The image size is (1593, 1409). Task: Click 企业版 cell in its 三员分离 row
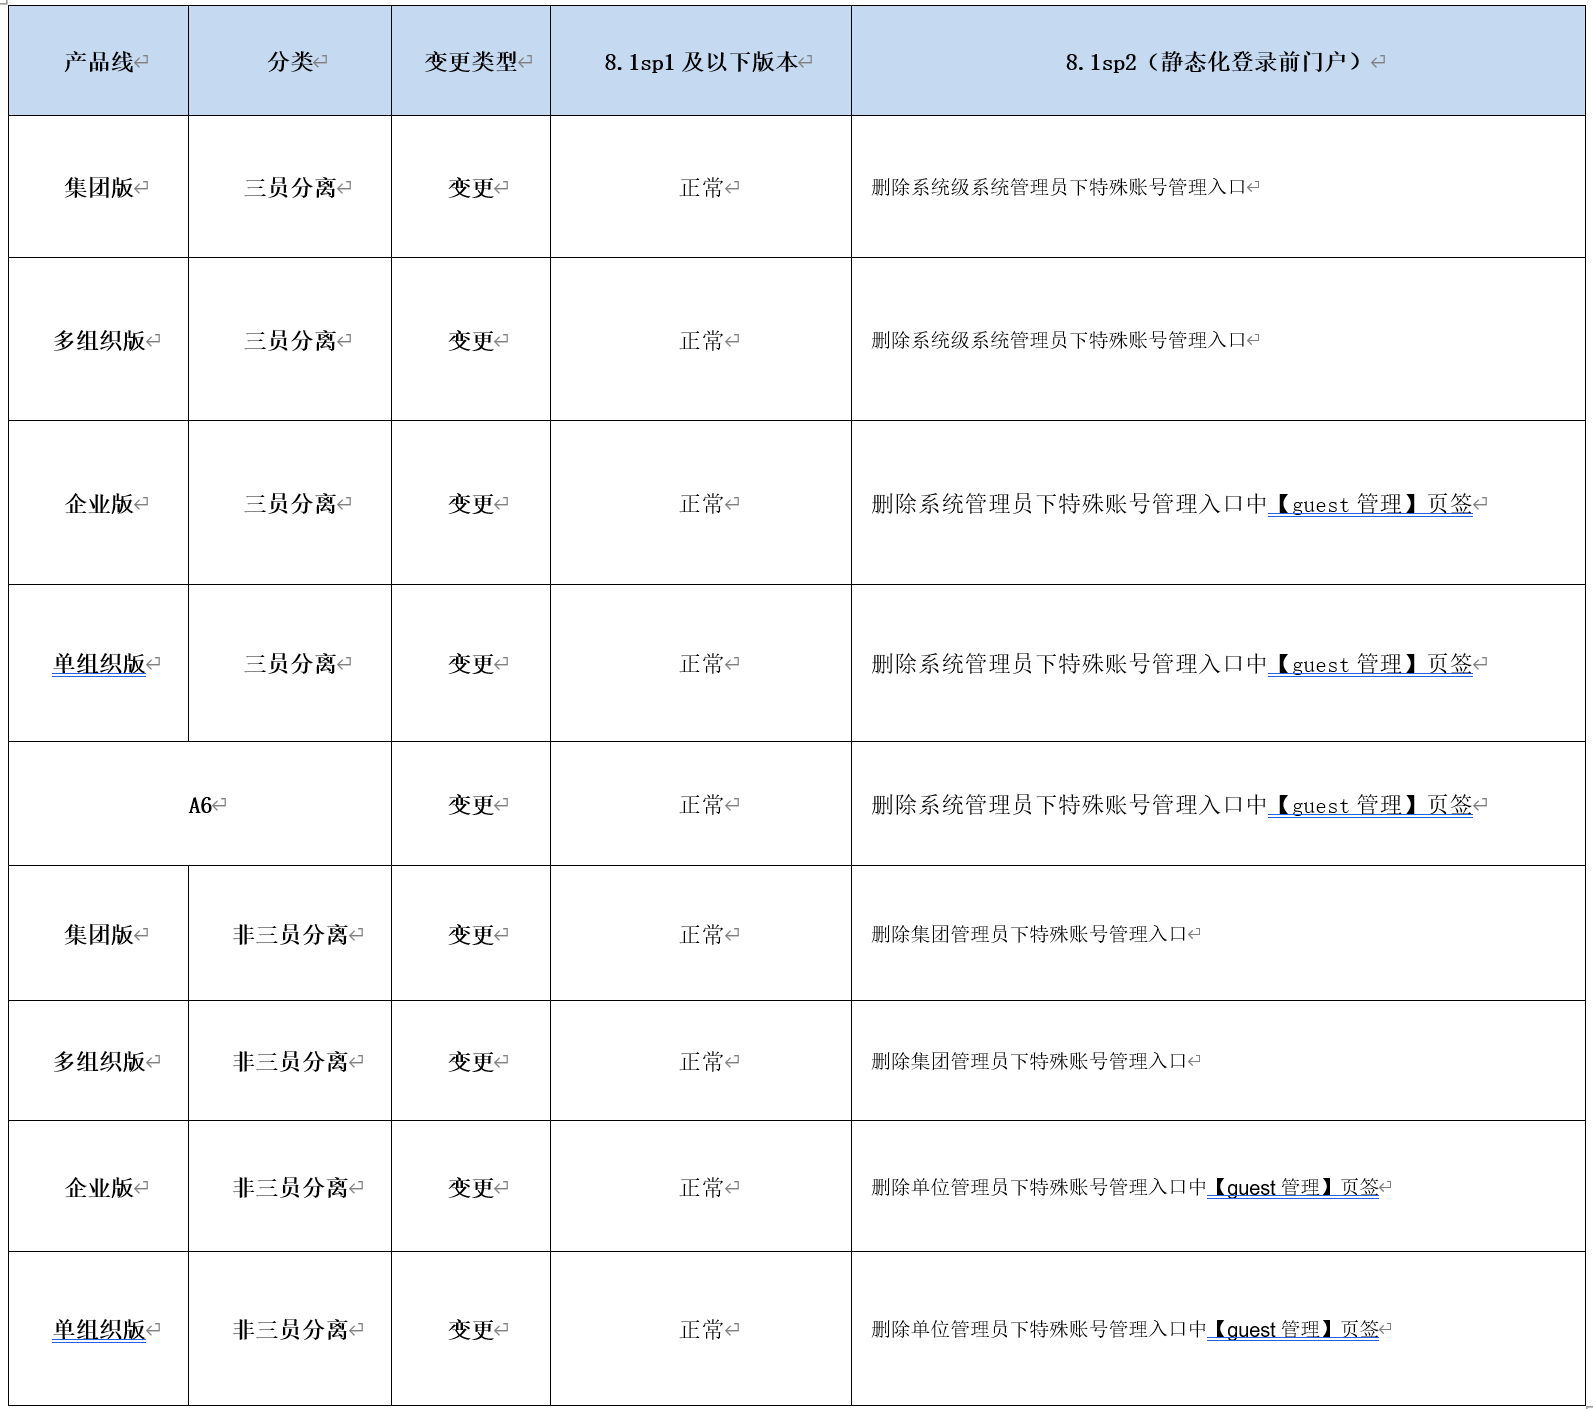pyautogui.click(x=98, y=504)
